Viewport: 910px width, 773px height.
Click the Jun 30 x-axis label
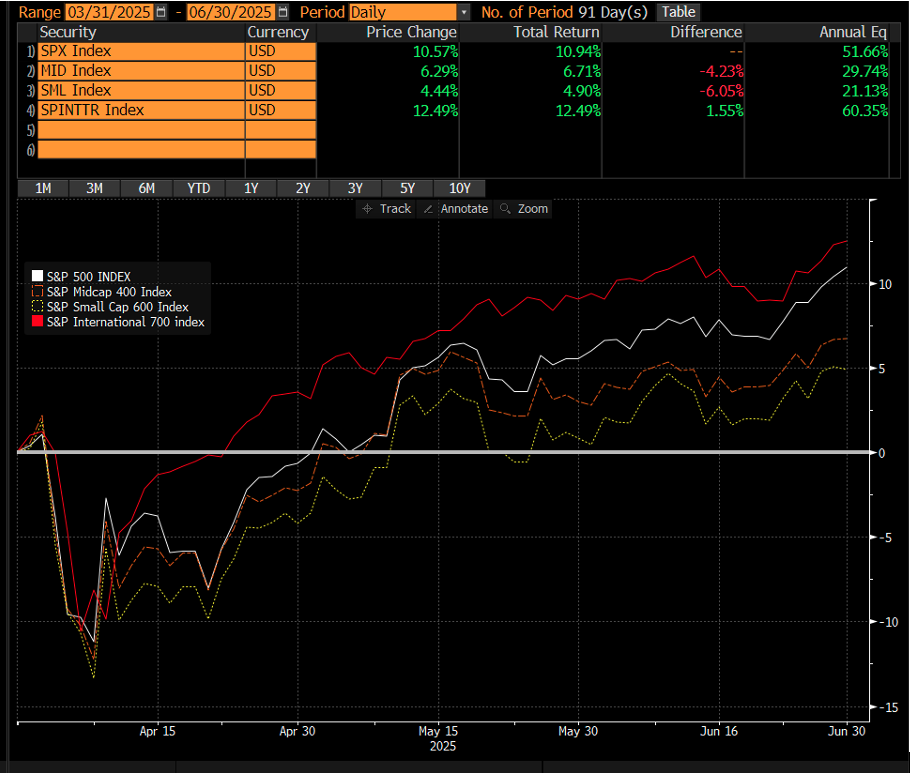click(x=846, y=731)
